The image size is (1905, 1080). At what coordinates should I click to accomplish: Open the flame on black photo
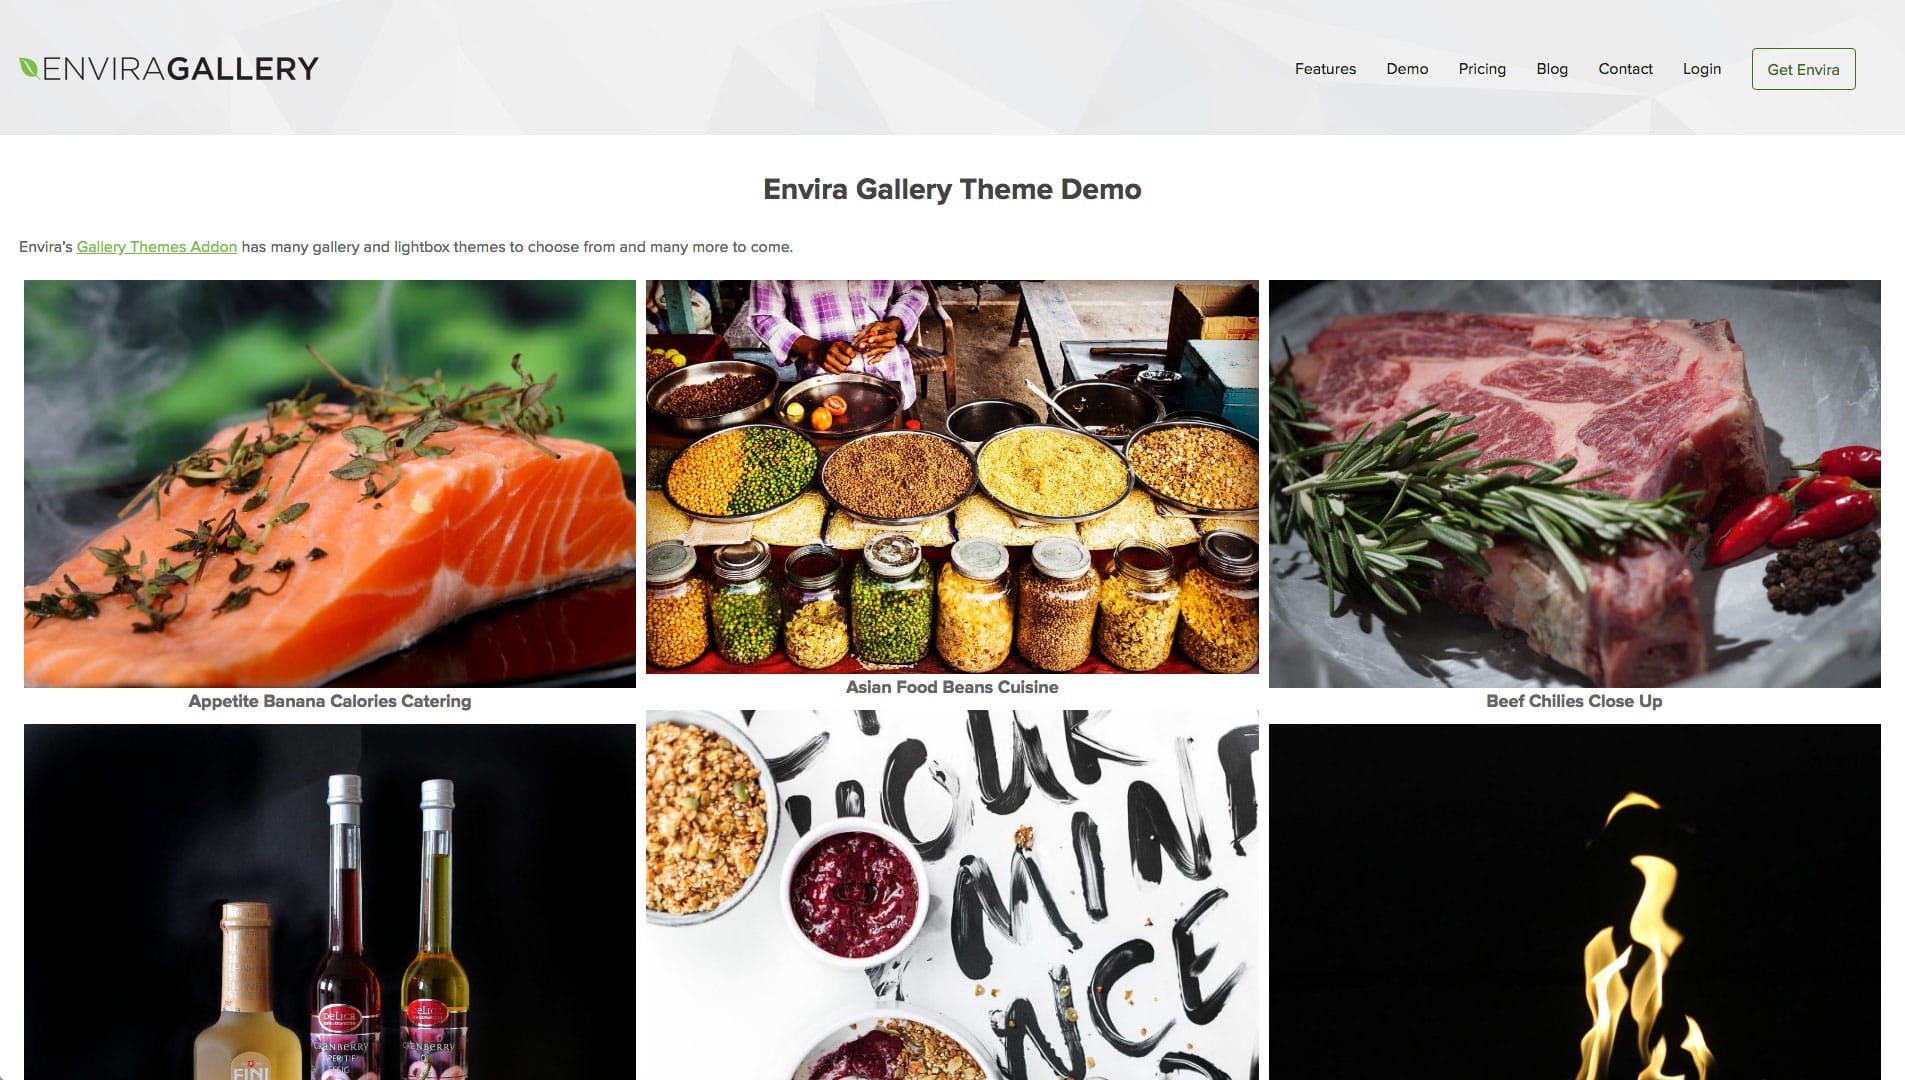(1574, 902)
